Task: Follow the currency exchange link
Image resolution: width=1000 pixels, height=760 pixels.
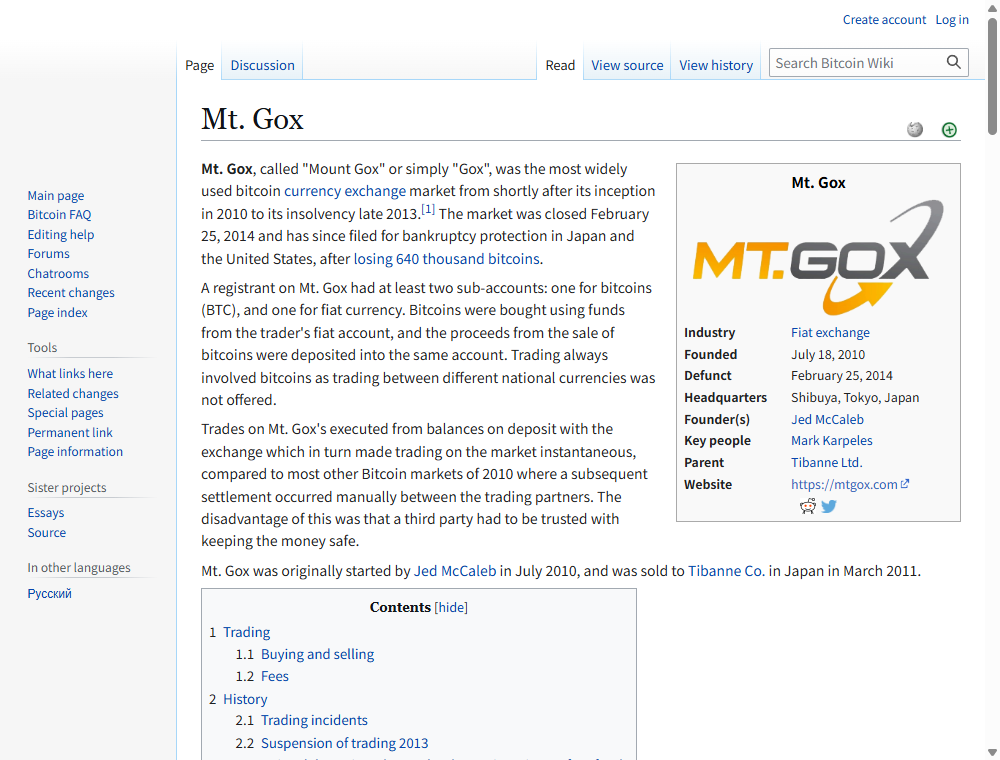Action: 345,191
